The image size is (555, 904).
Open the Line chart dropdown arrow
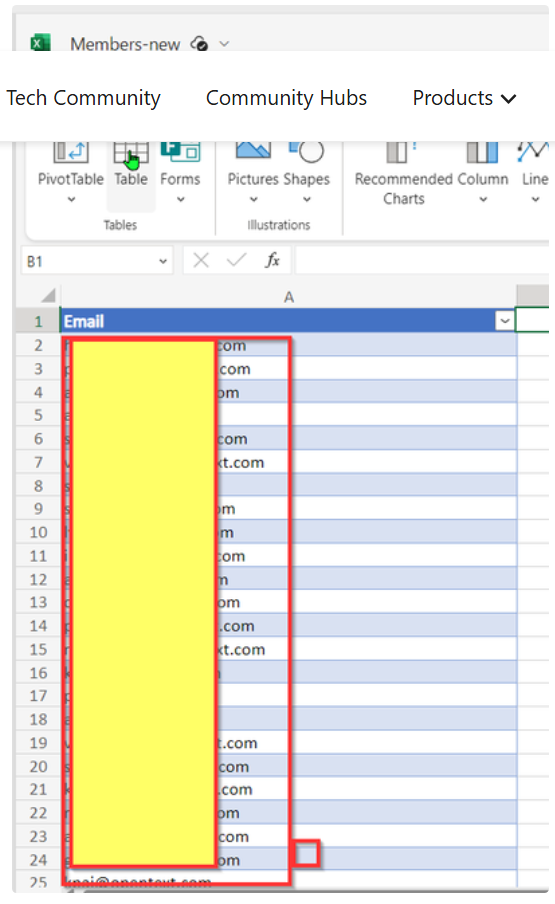click(535, 199)
